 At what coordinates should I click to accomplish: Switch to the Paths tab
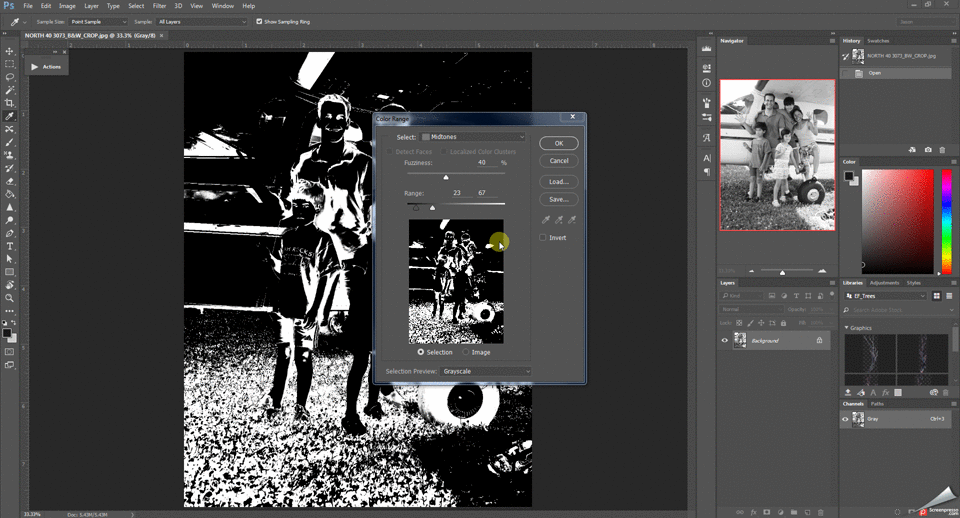point(877,404)
